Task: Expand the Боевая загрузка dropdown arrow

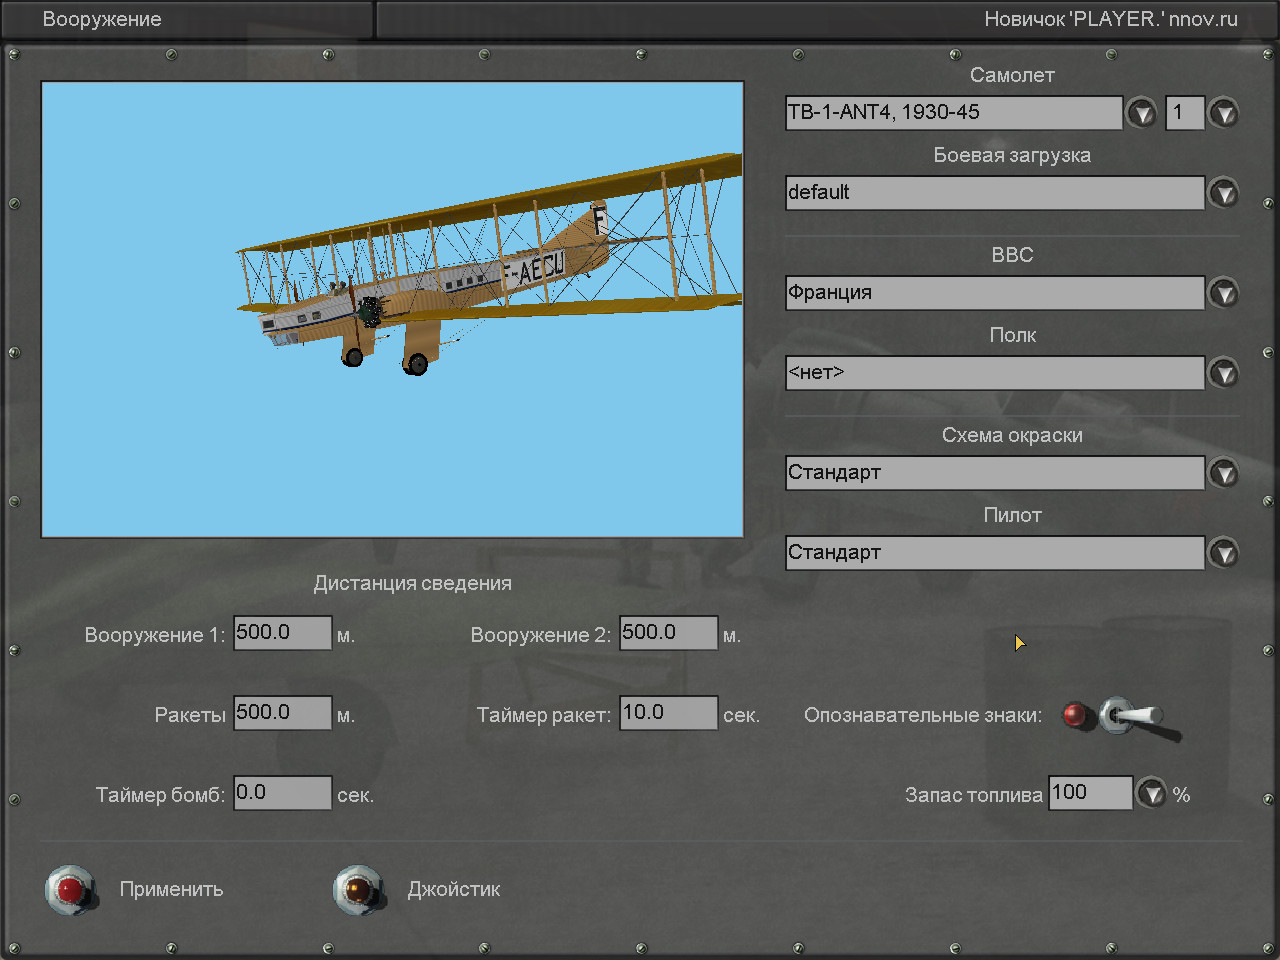Action: coord(1223,193)
